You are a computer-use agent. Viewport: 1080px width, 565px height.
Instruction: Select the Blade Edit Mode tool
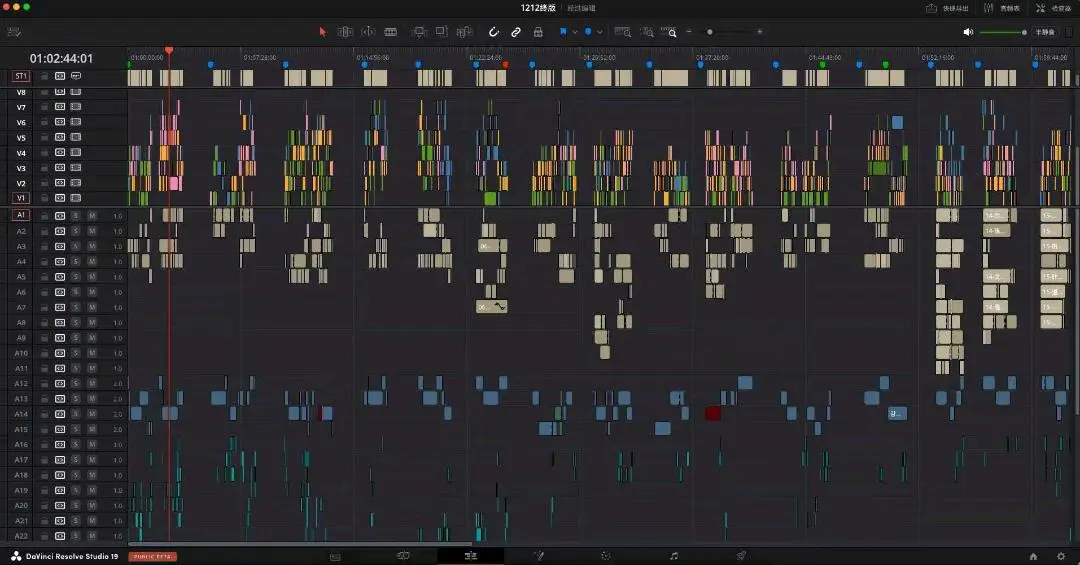pos(391,32)
